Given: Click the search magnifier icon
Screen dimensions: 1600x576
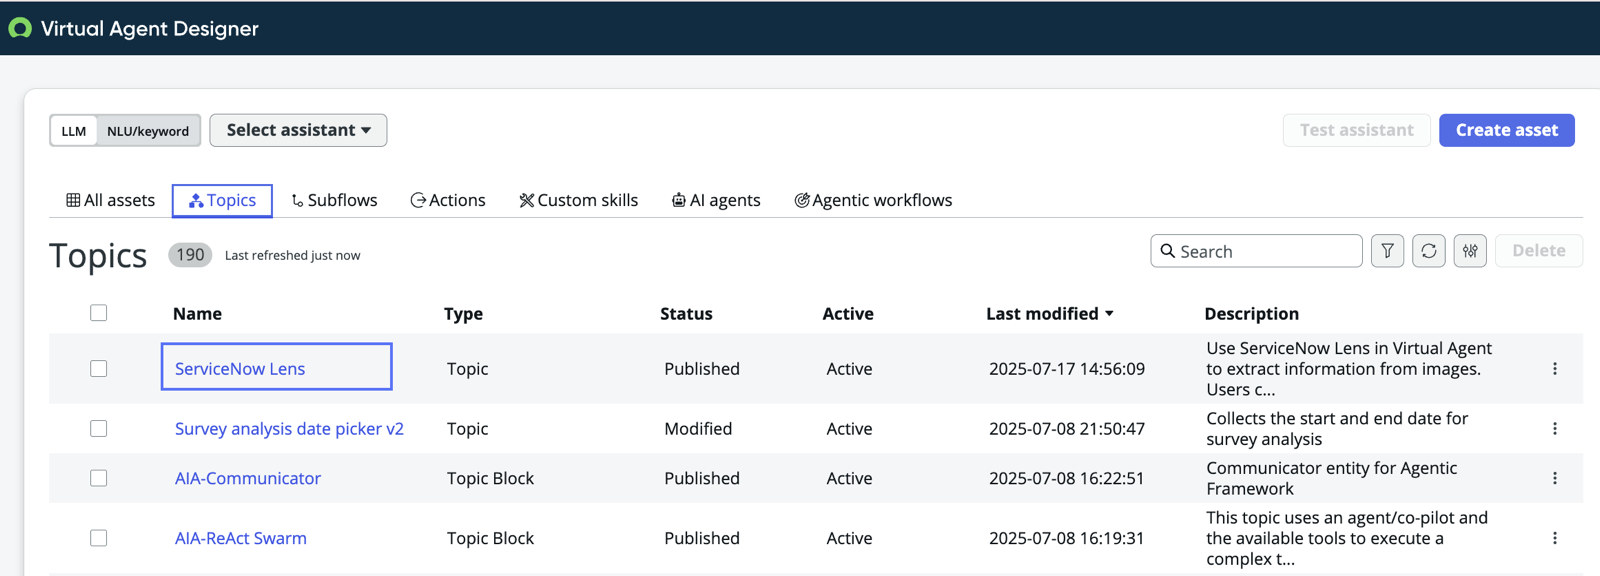Looking at the screenshot, I should coord(1167,251).
